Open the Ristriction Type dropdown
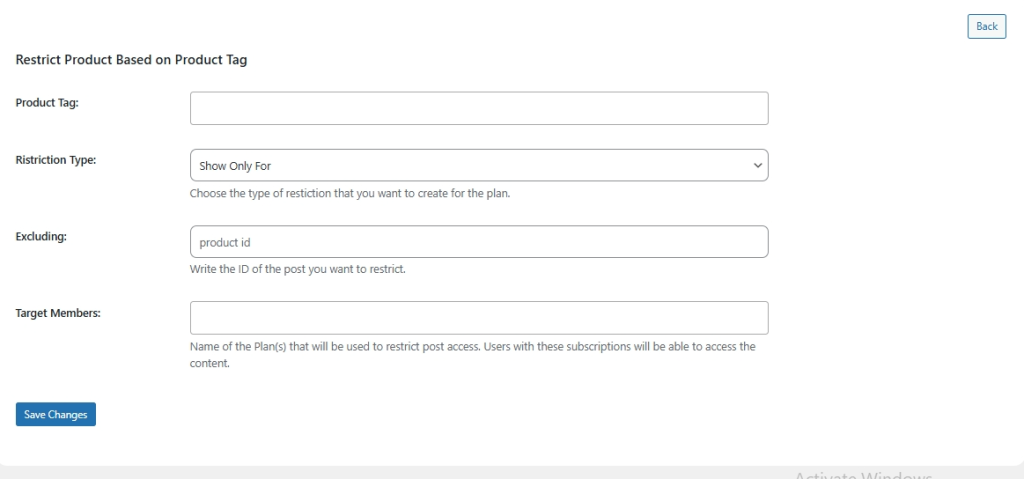This screenshot has width=1024, height=479. [479, 165]
